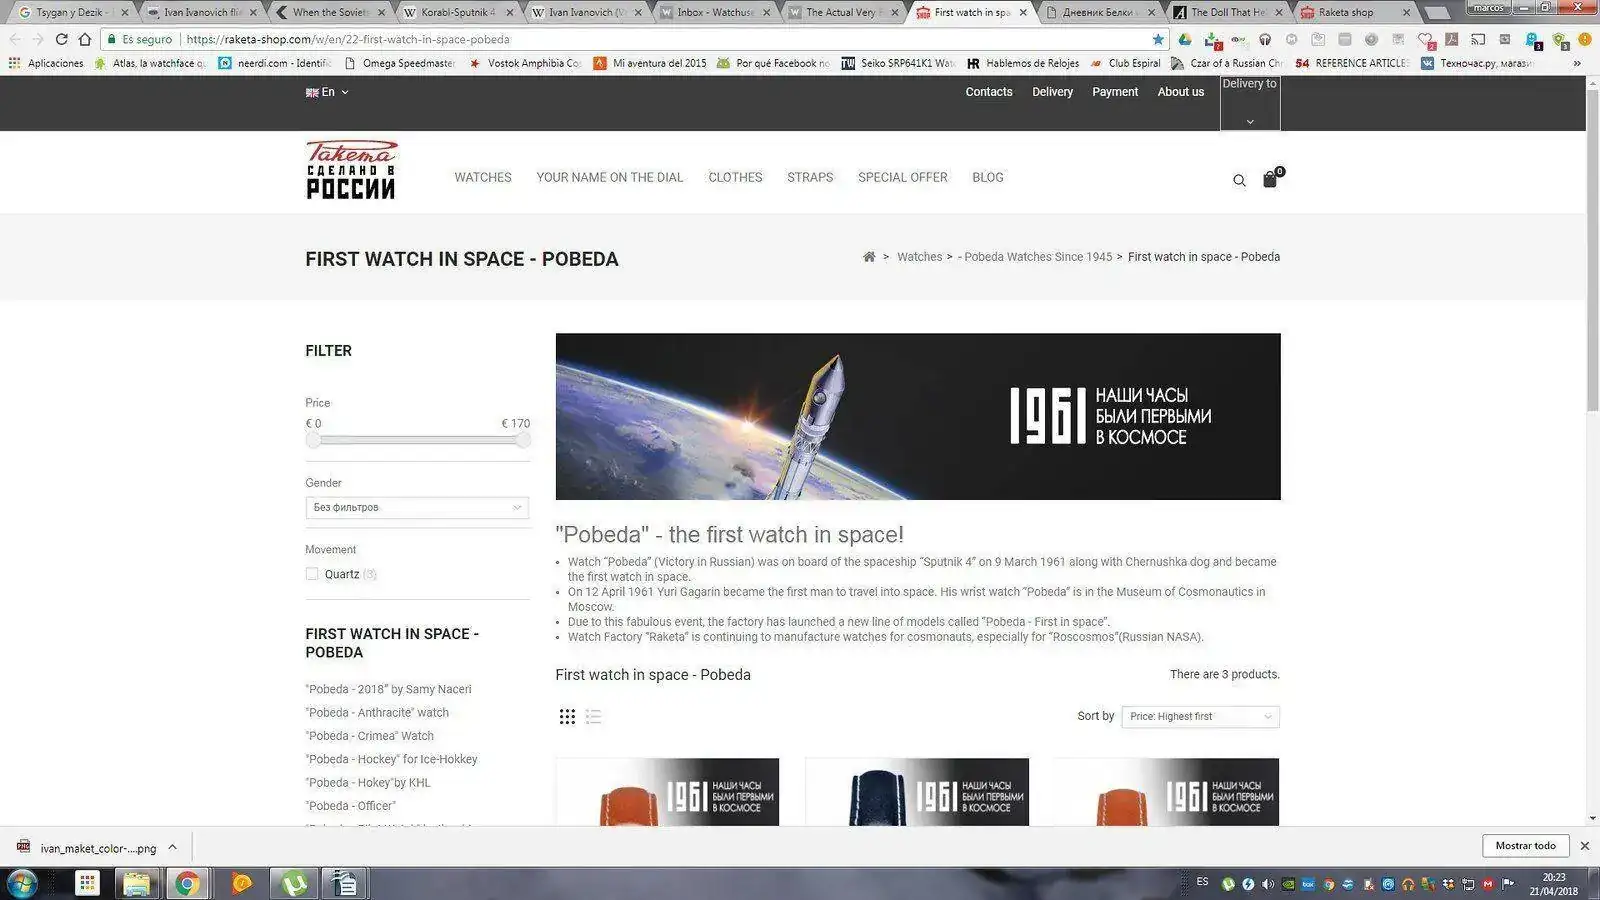This screenshot has width=1600, height=900.
Task: Expand the Delivery to dropdown
Action: (x=1249, y=103)
